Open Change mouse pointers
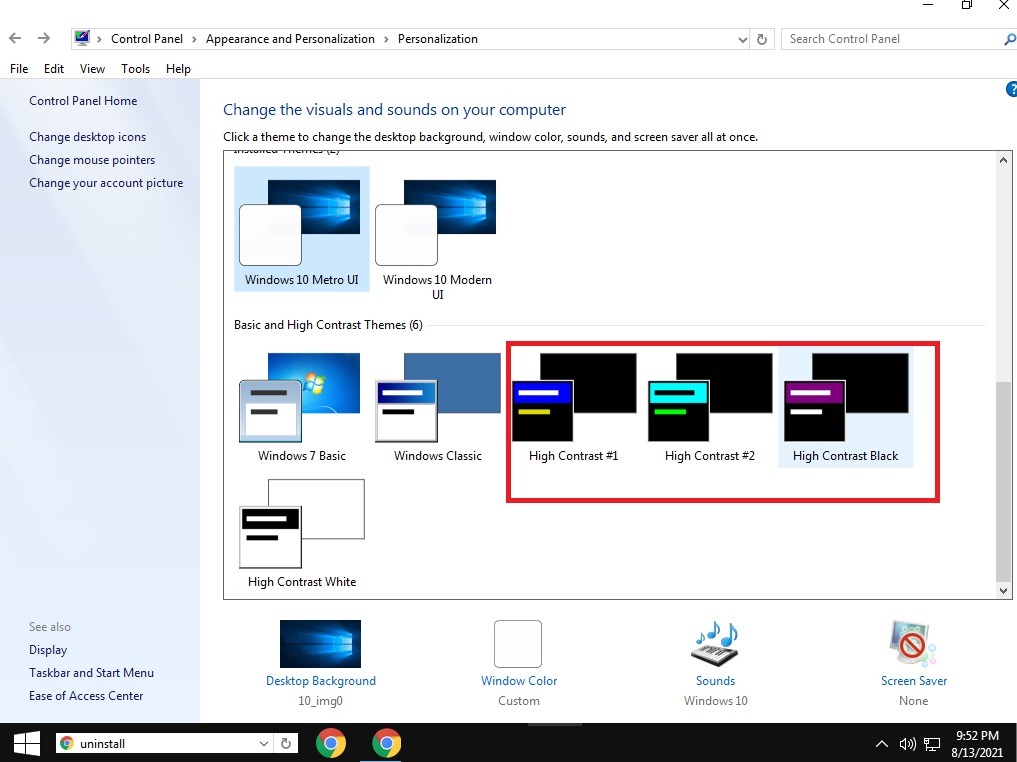This screenshot has width=1017, height=762. coord(92,159)
